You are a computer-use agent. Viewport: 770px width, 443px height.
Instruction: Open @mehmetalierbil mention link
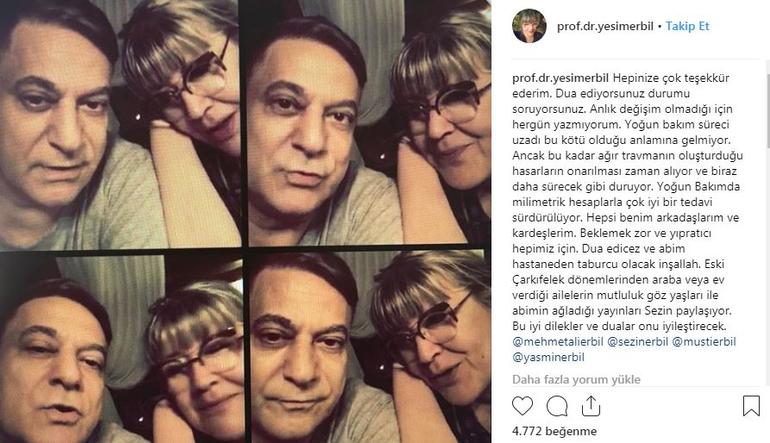(558, 342)
